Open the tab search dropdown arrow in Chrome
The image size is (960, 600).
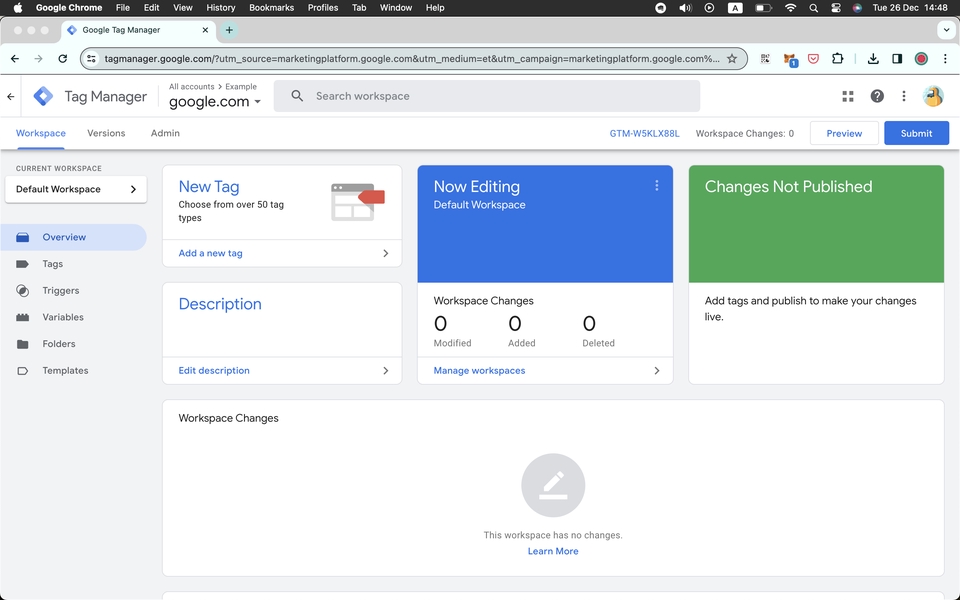pyautogui.click(x=946, y=30)
